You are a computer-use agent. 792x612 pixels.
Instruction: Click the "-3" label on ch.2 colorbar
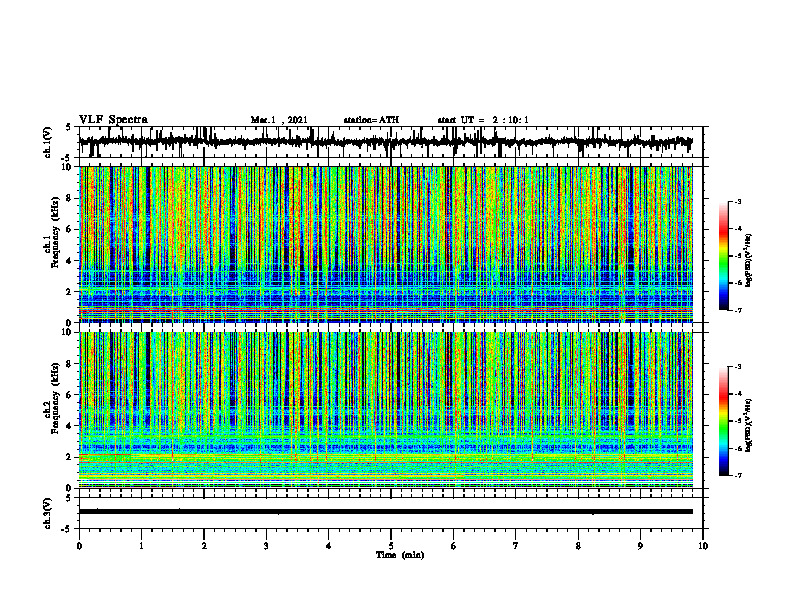(738, 367)
